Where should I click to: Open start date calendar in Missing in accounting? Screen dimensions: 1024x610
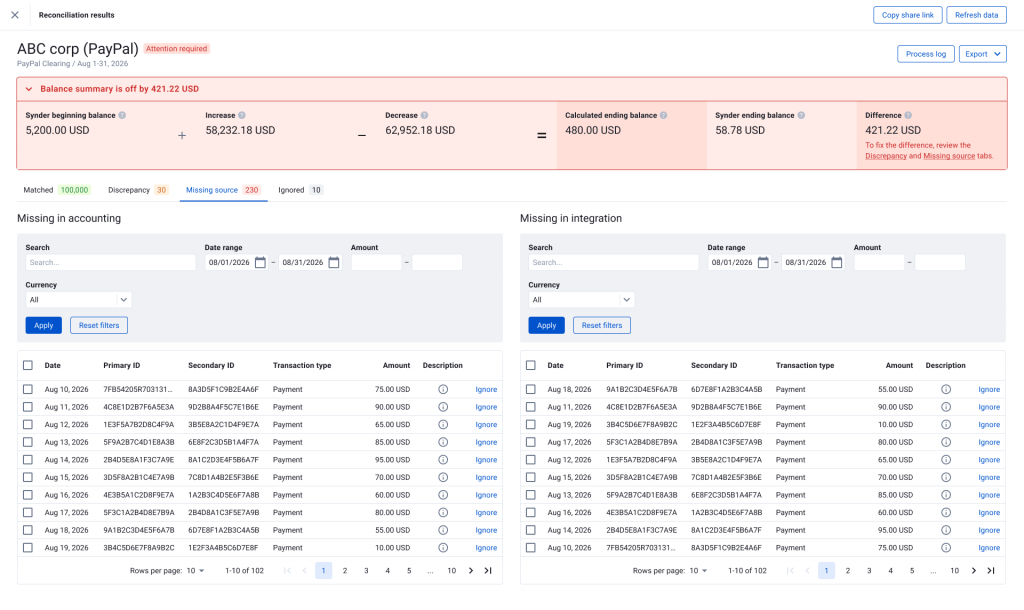pyautogui.click(x=260, y=262)
